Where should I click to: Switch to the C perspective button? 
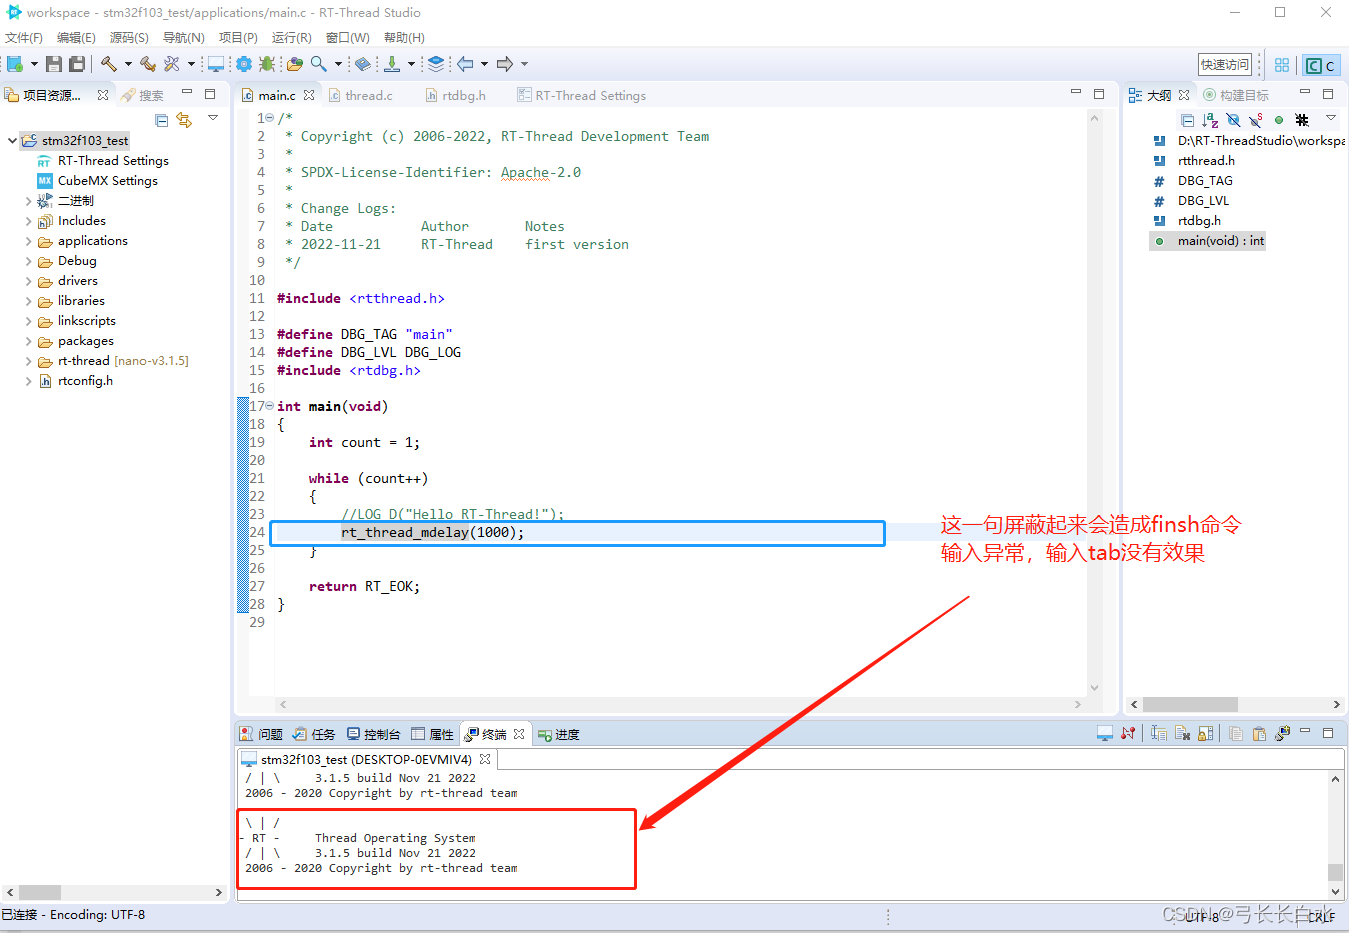tap(1320, 65)
